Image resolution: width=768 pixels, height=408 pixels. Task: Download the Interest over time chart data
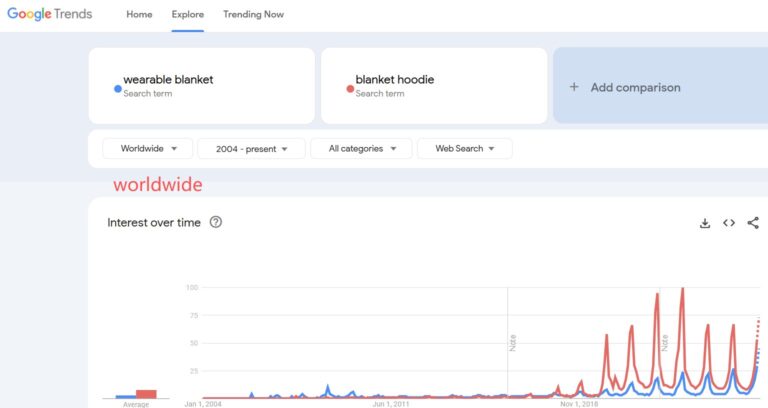click(x=705, y=223)
